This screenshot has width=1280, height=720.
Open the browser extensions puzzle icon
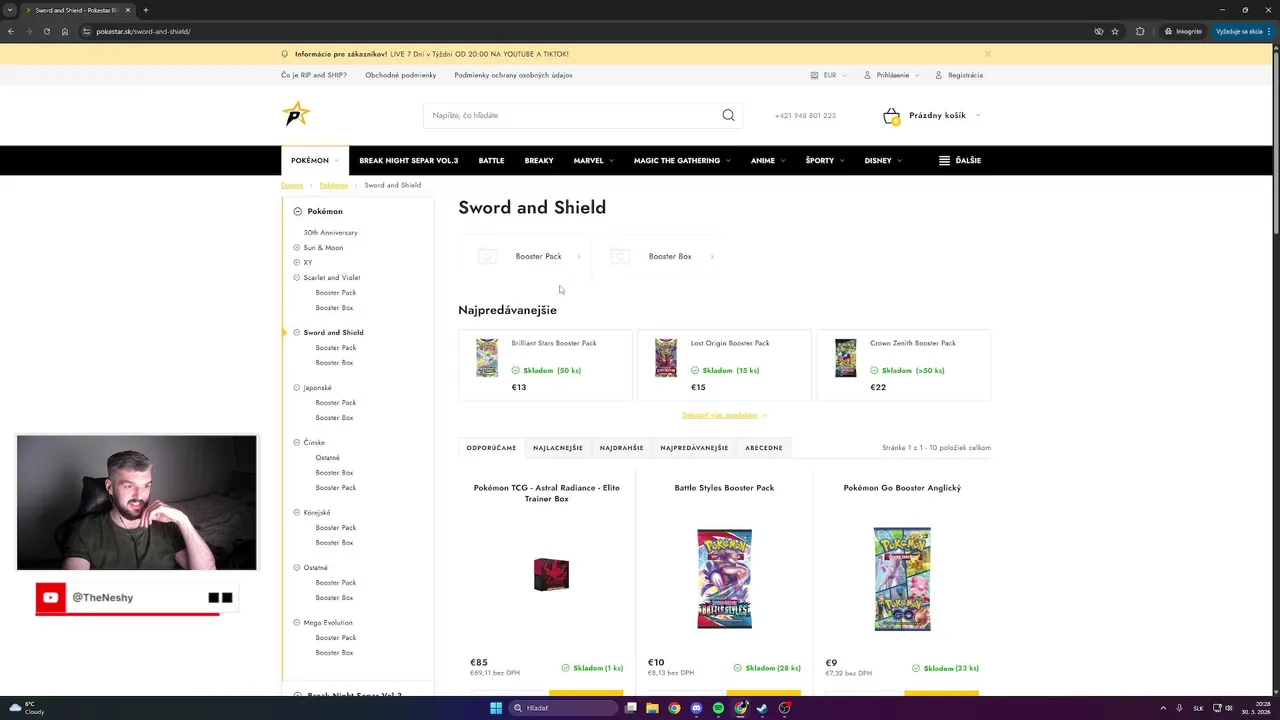pyautogui.click(x=1140, y=31)
